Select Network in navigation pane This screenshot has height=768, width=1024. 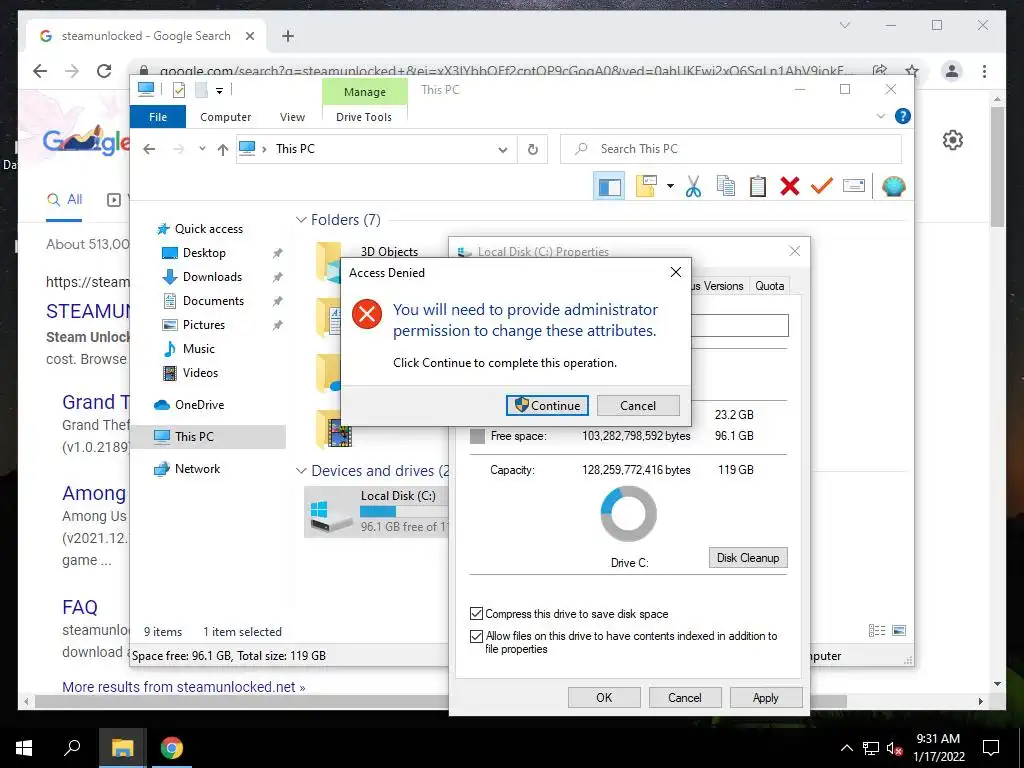coord(197,469)
